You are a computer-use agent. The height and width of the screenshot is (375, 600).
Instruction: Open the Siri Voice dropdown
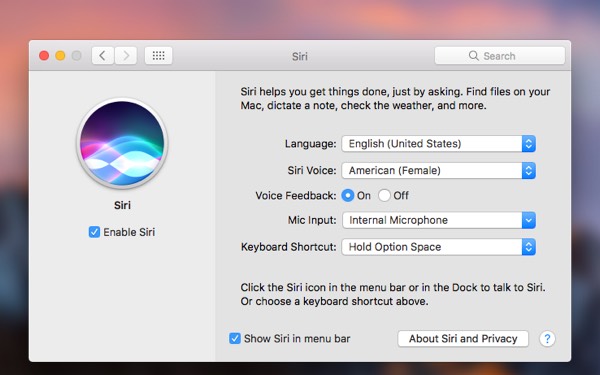(x=439, y=171)
